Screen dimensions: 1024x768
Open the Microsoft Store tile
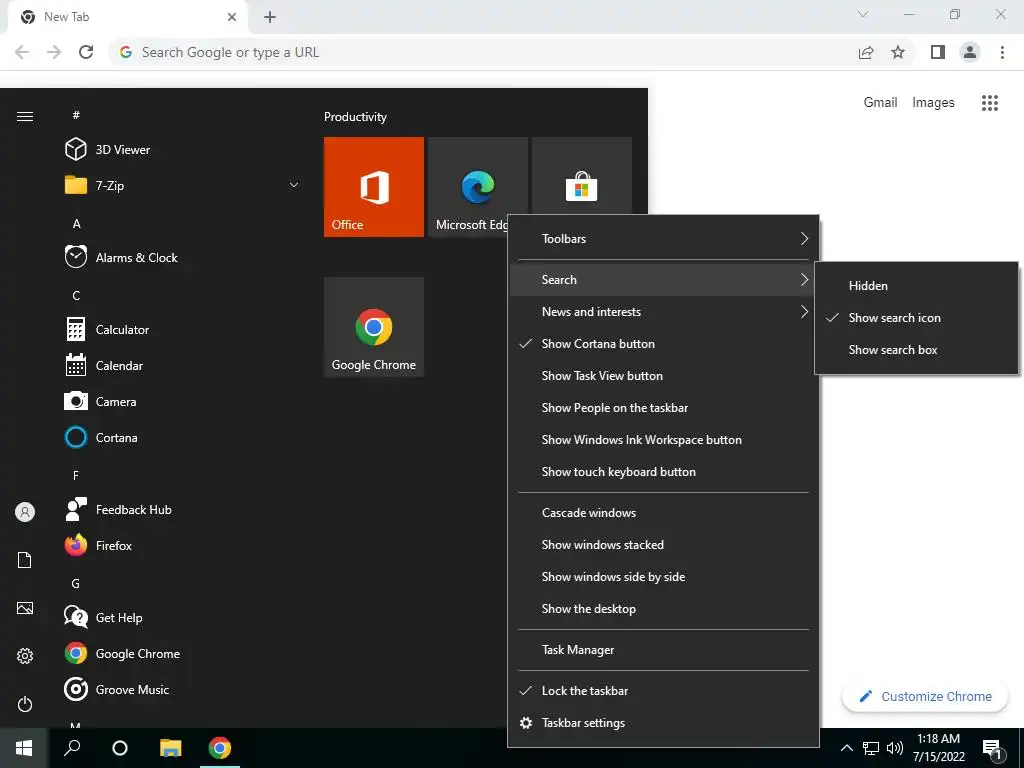click(x=581, y=176)
